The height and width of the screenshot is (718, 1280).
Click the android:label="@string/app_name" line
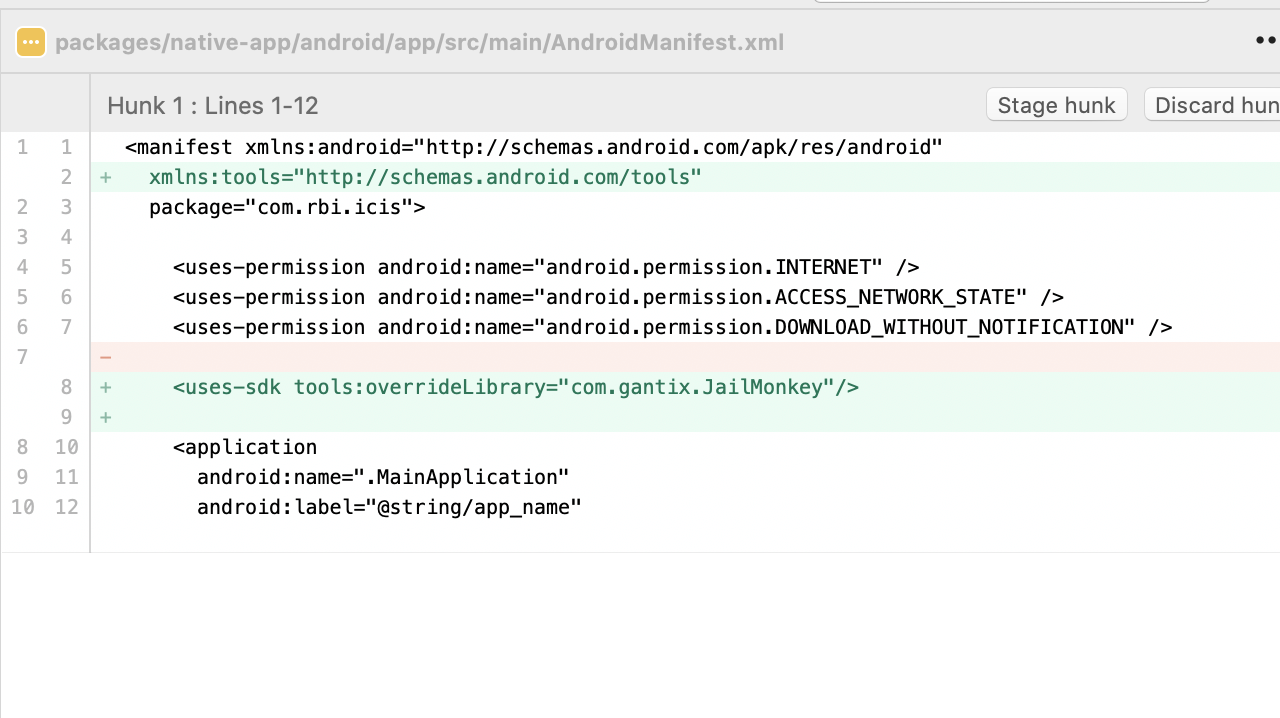[685, 507]
